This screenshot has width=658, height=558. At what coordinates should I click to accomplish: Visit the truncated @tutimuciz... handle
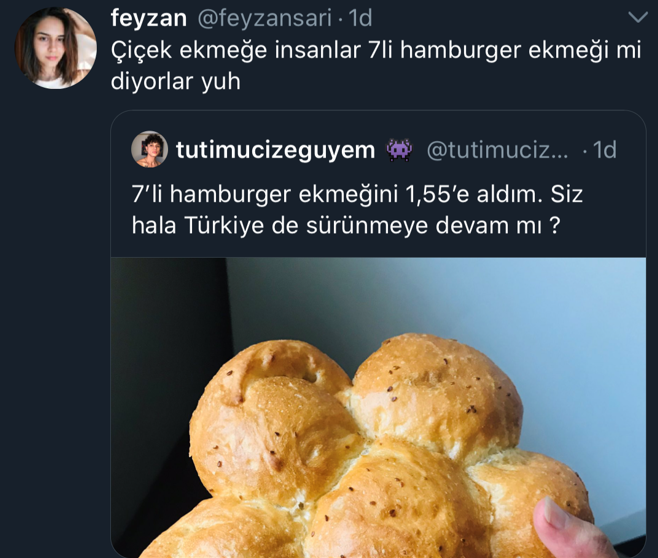(x=498, y=150)
